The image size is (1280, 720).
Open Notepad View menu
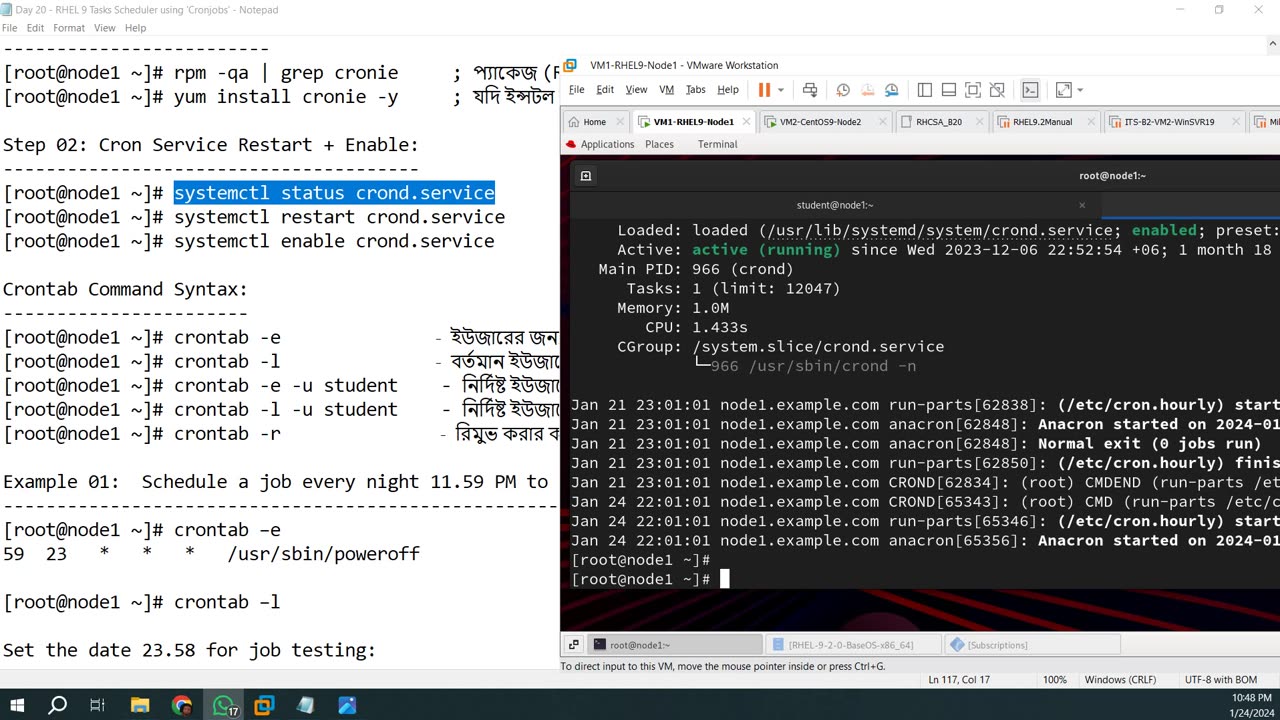pos(105,28)
